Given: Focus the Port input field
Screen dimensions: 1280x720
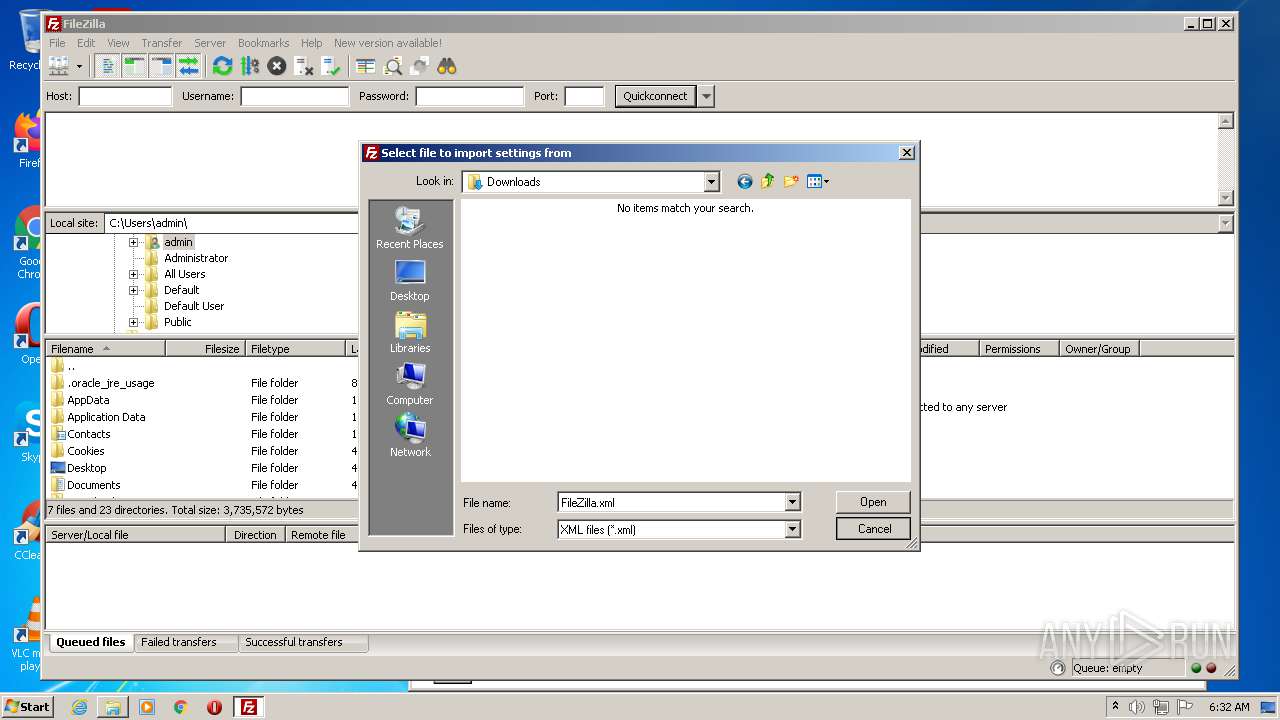Looking at the screenshot, I should (x=584, y=96).
